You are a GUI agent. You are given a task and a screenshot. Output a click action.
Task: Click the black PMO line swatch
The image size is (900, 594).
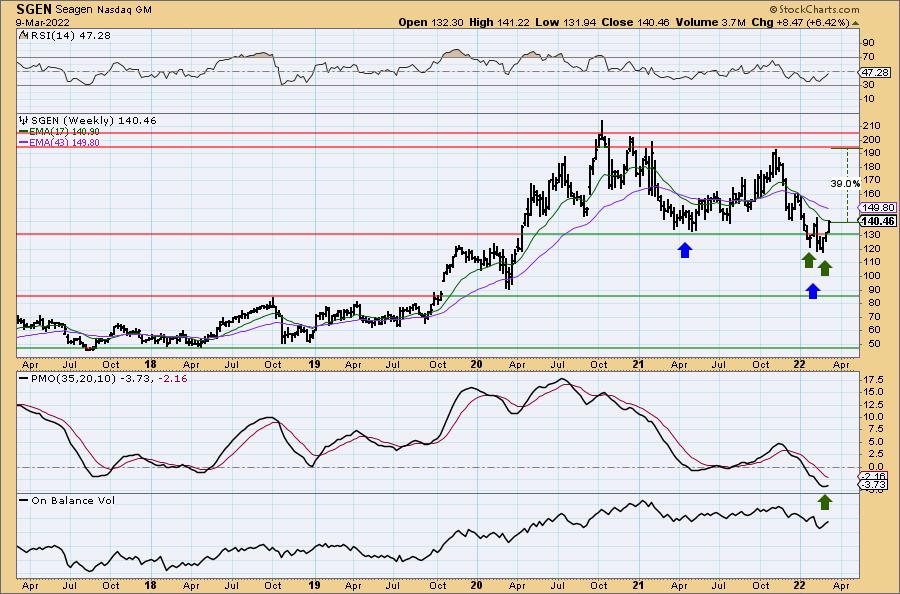(x=24, y=379)
